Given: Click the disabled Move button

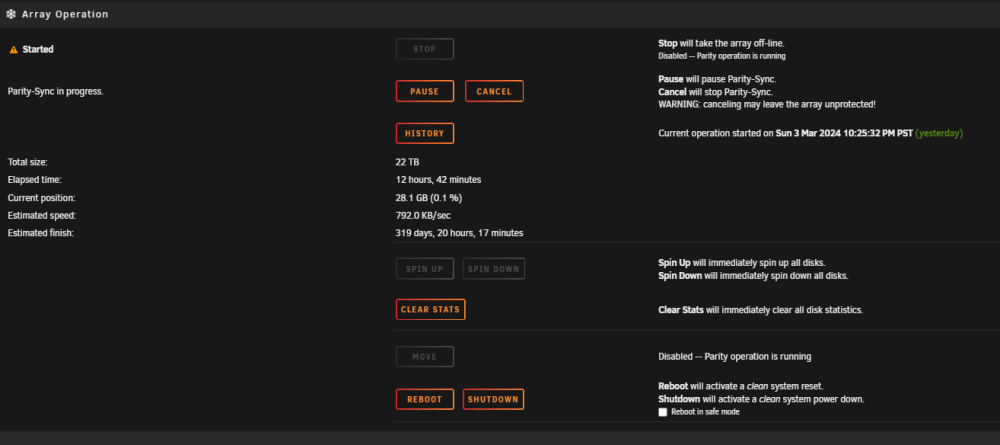Looking at the screenshot, I should (425, 356).
